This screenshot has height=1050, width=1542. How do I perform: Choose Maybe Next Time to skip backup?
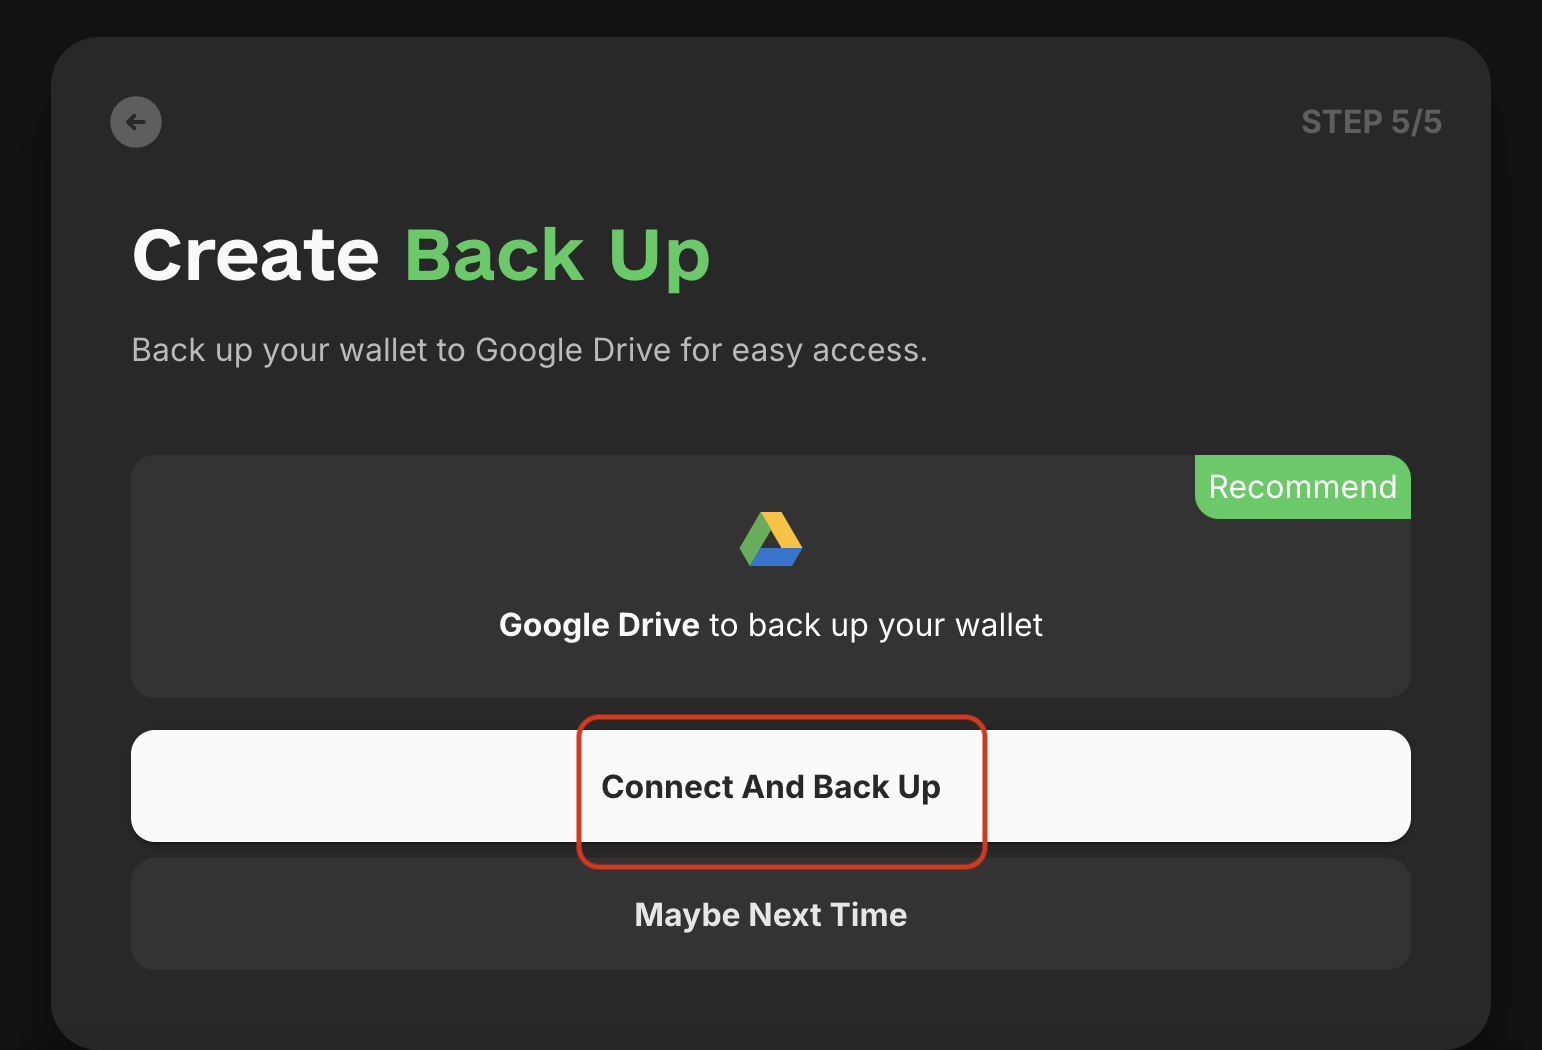pos(770,914)
